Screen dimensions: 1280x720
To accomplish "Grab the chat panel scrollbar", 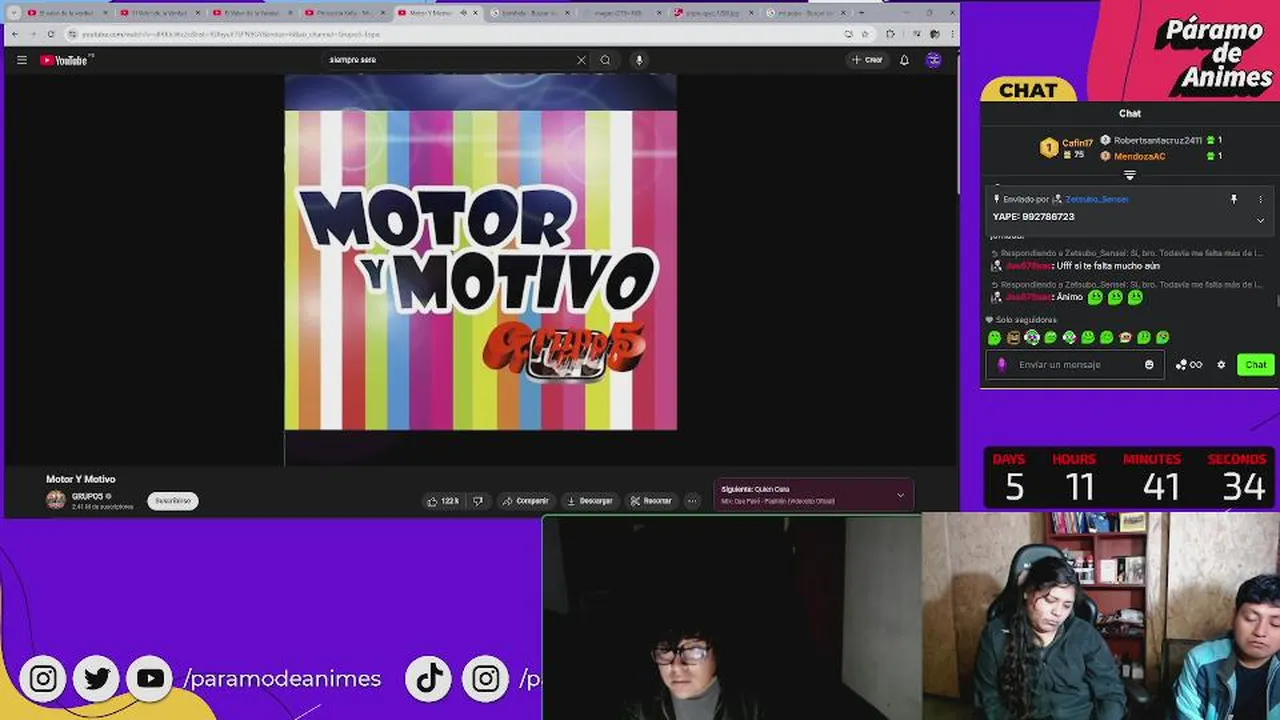I will coord(1277,301).
